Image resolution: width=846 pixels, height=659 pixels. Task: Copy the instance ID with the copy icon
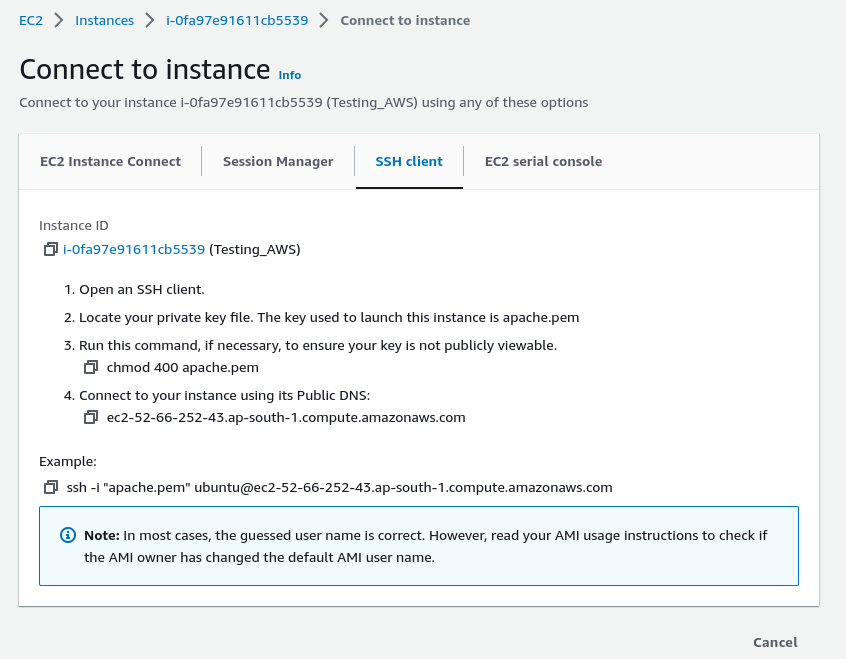tap(51, 249)
